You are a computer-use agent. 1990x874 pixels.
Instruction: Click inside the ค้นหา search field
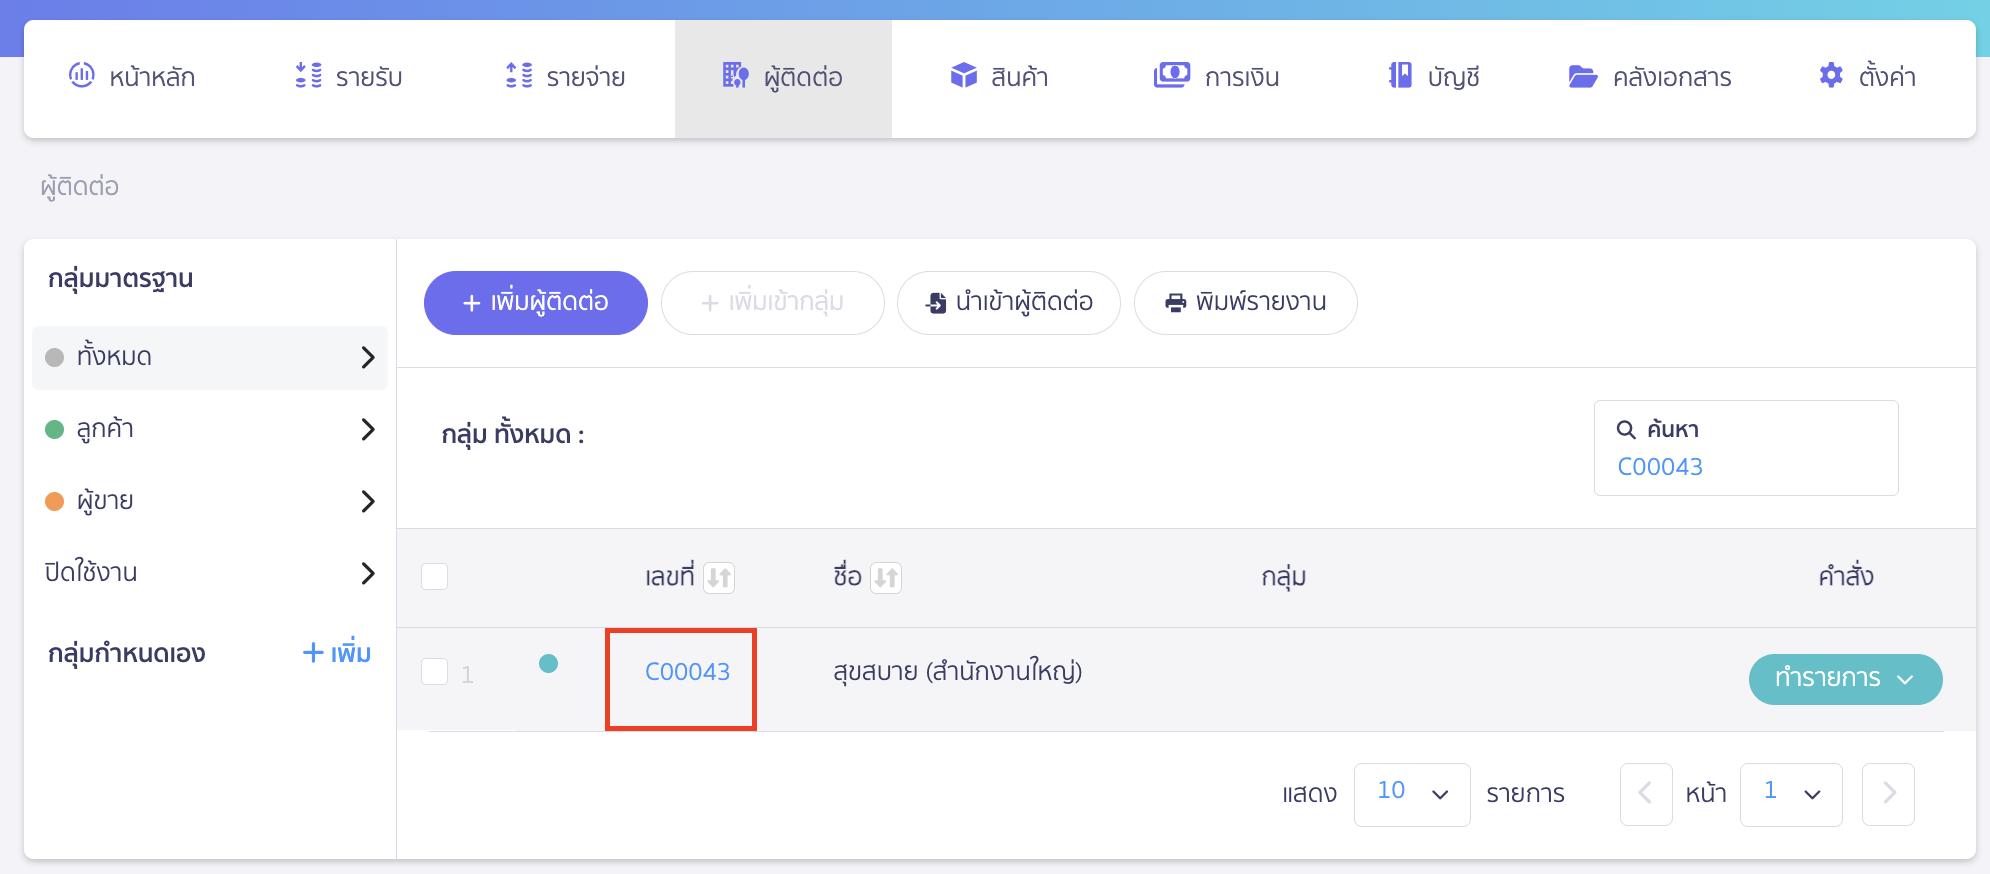[1746, 466]
